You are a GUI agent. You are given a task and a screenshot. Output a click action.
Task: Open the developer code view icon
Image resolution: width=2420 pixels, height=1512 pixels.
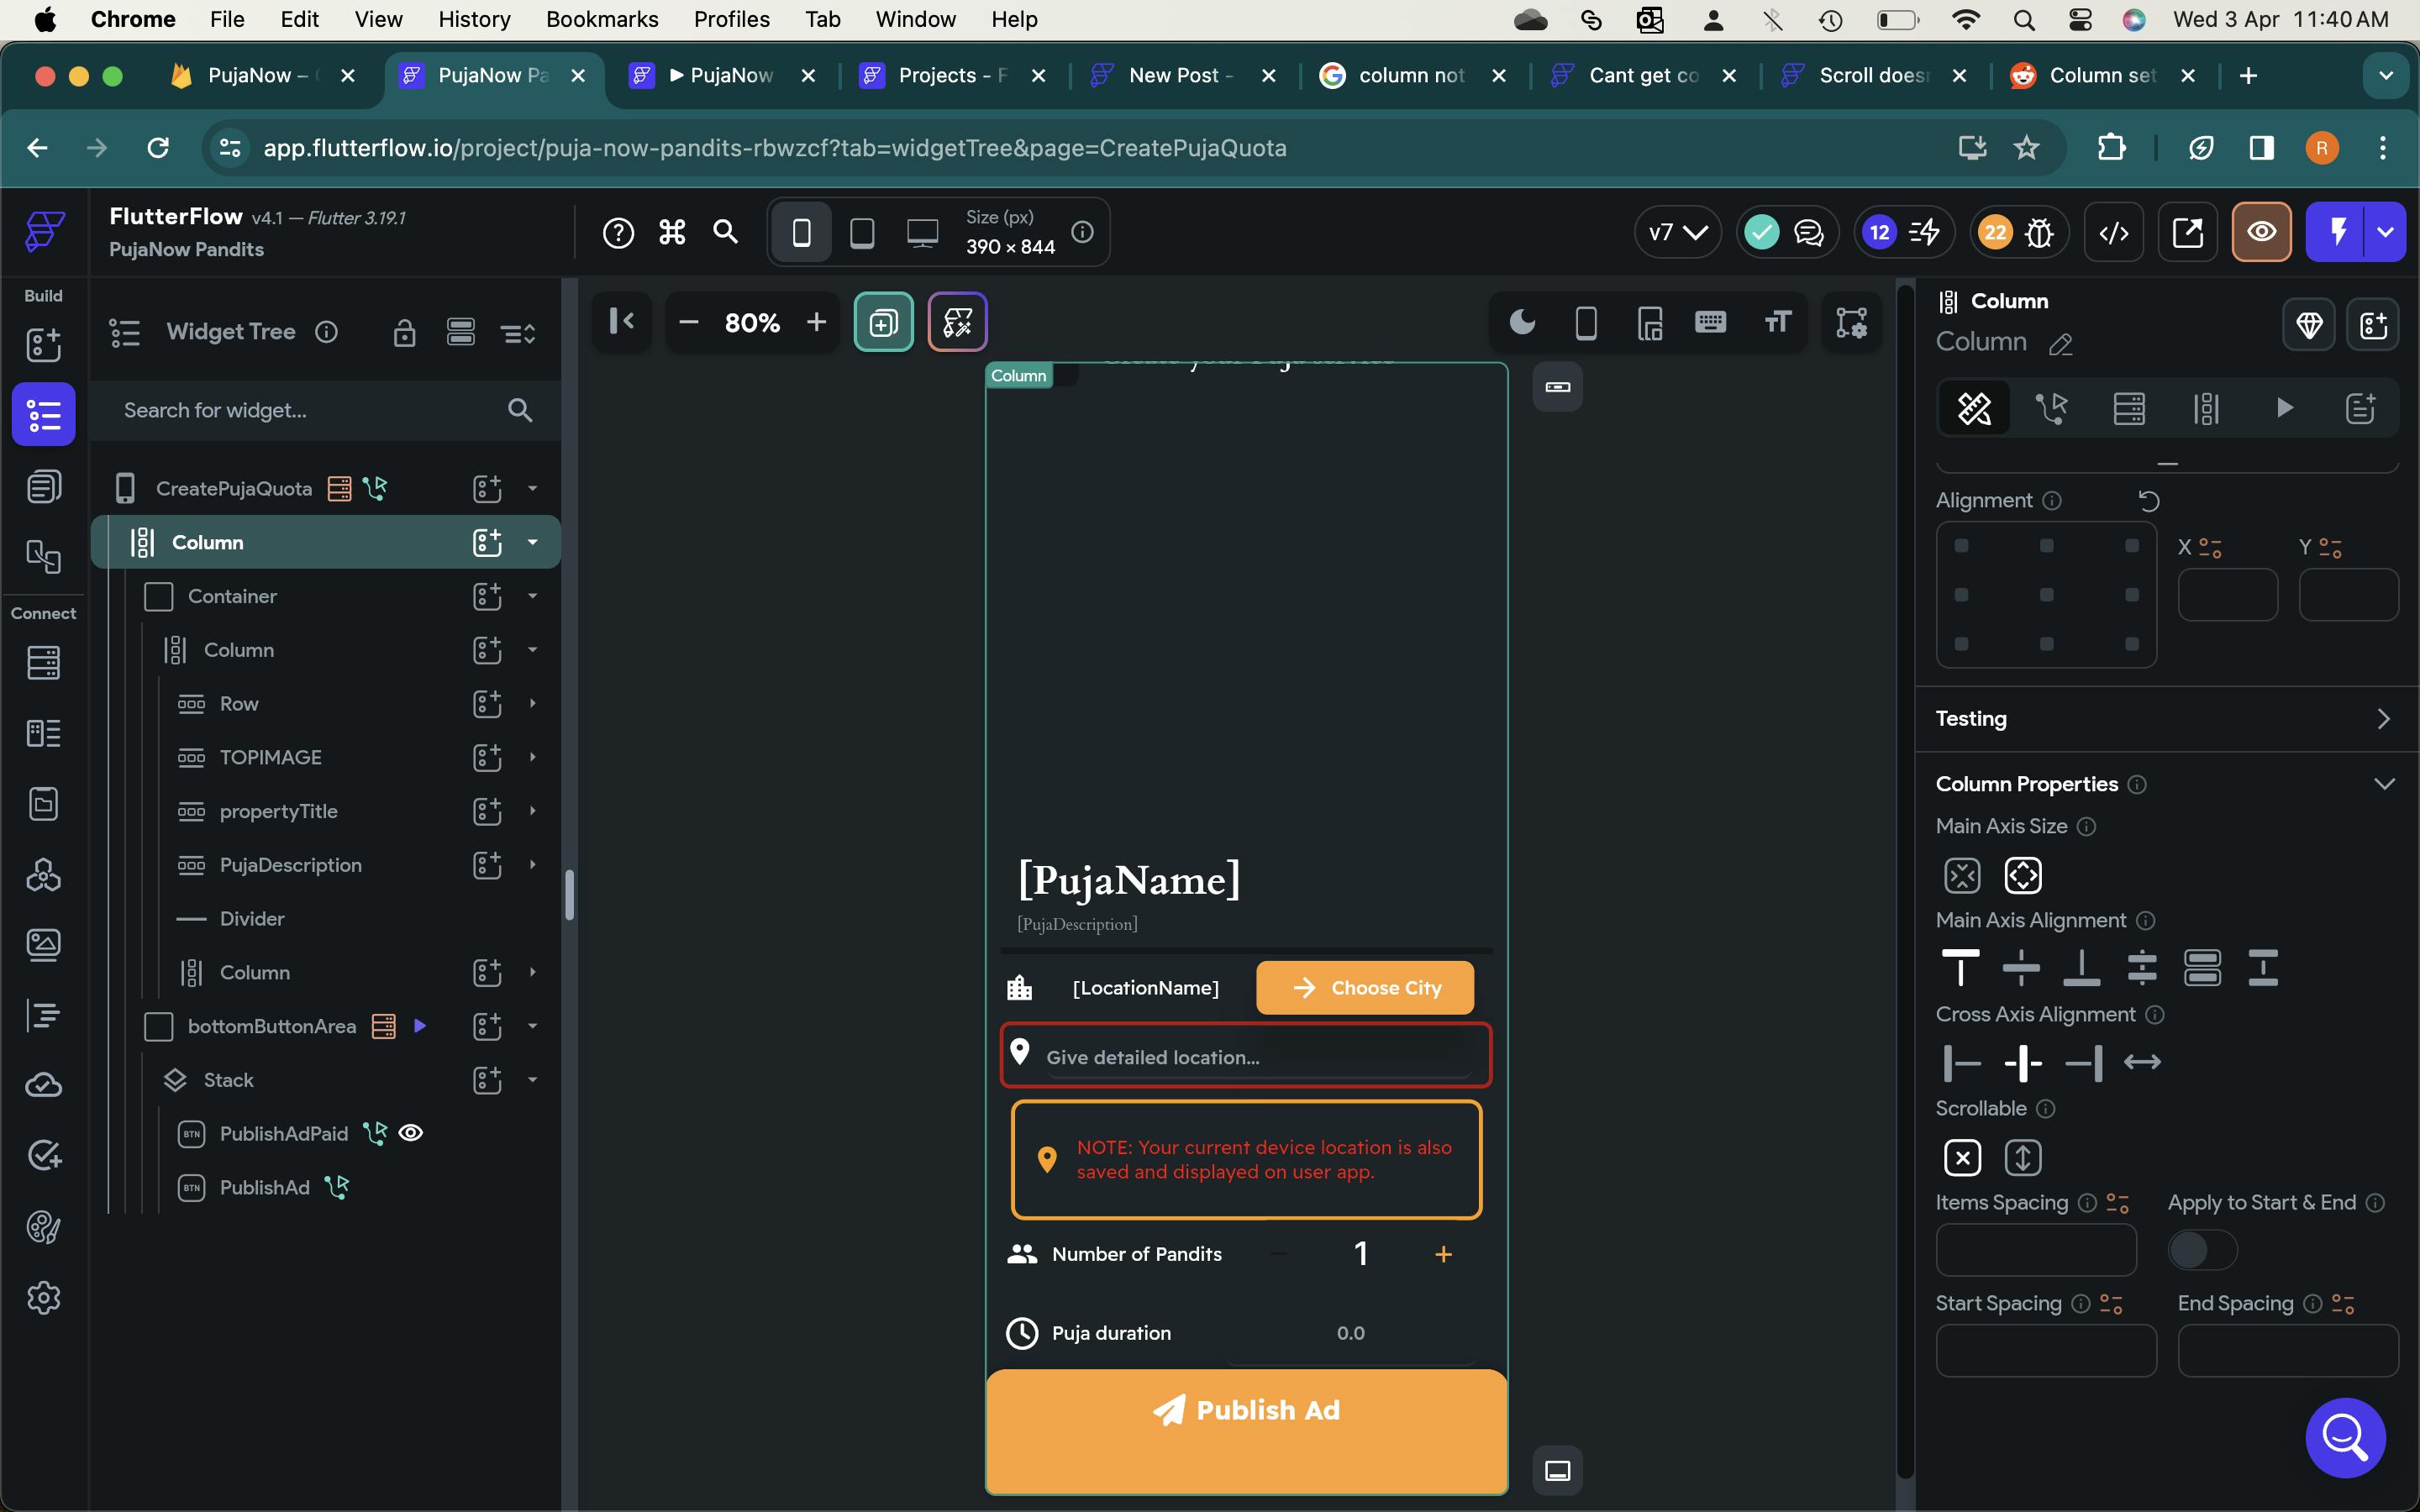coord(2113,233)
